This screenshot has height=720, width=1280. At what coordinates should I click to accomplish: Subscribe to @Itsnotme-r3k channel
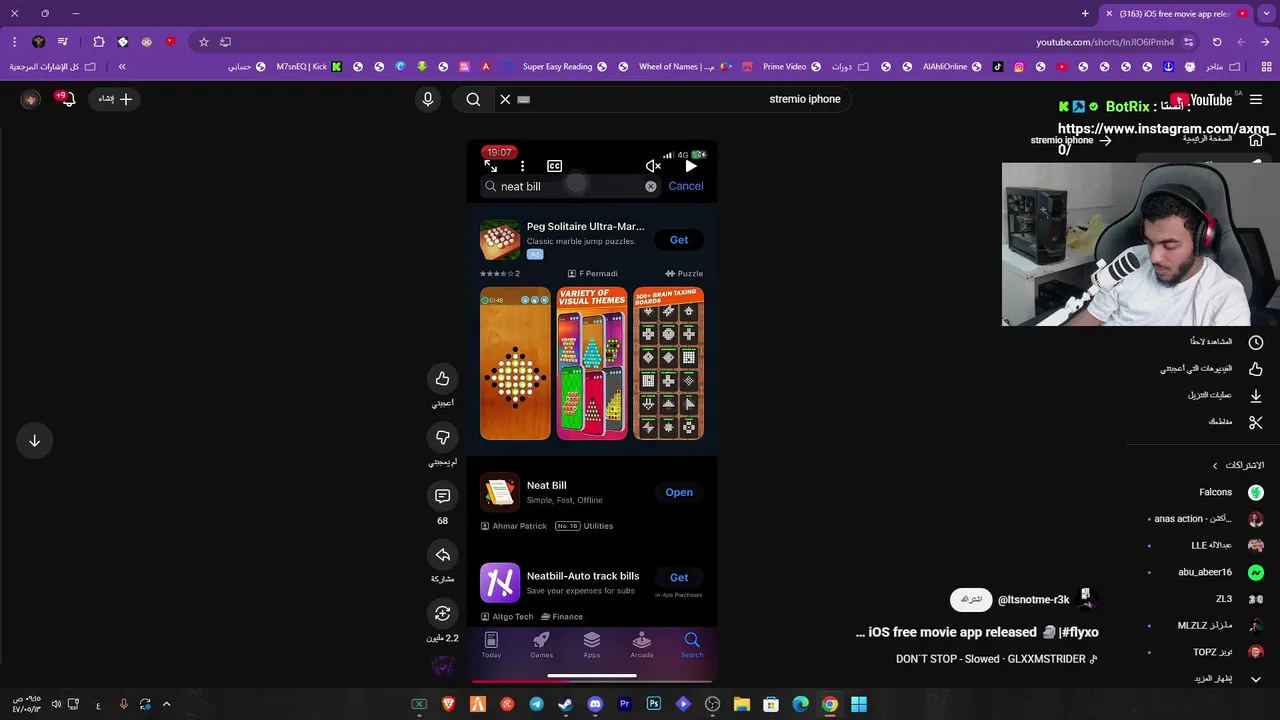[x=971, y=600]
